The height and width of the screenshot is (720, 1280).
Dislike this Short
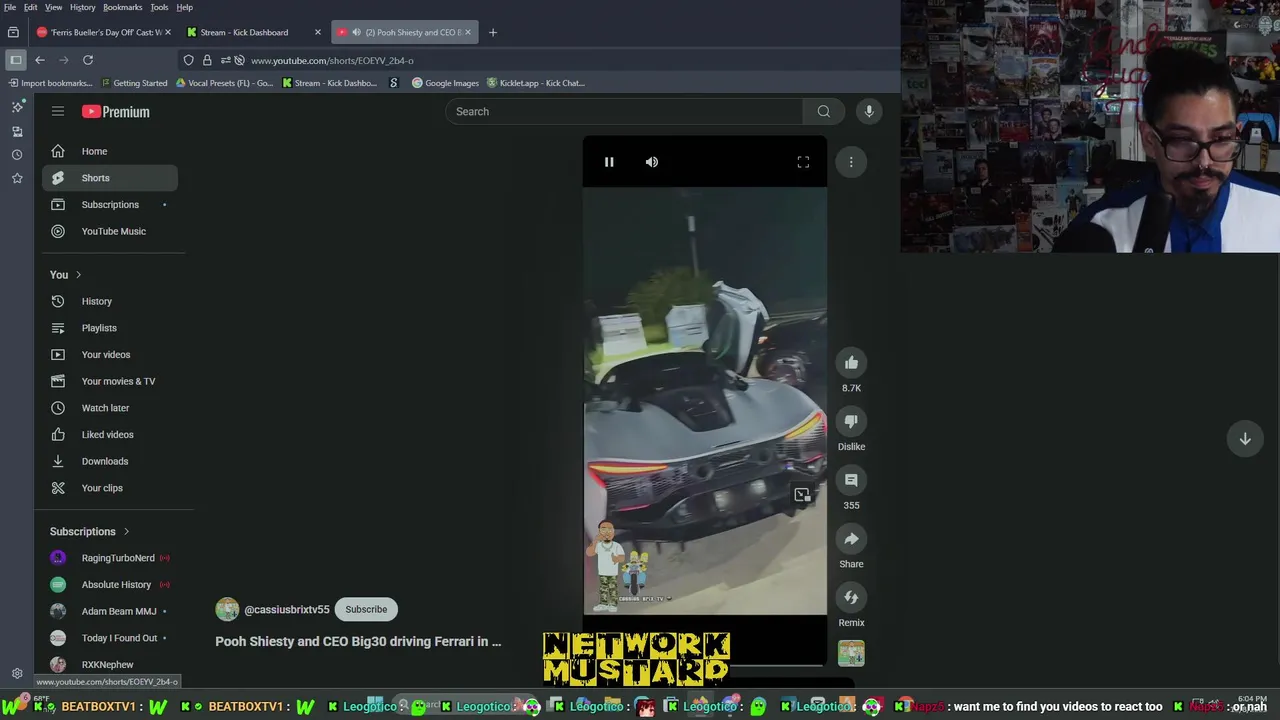[x=851, y=422]
